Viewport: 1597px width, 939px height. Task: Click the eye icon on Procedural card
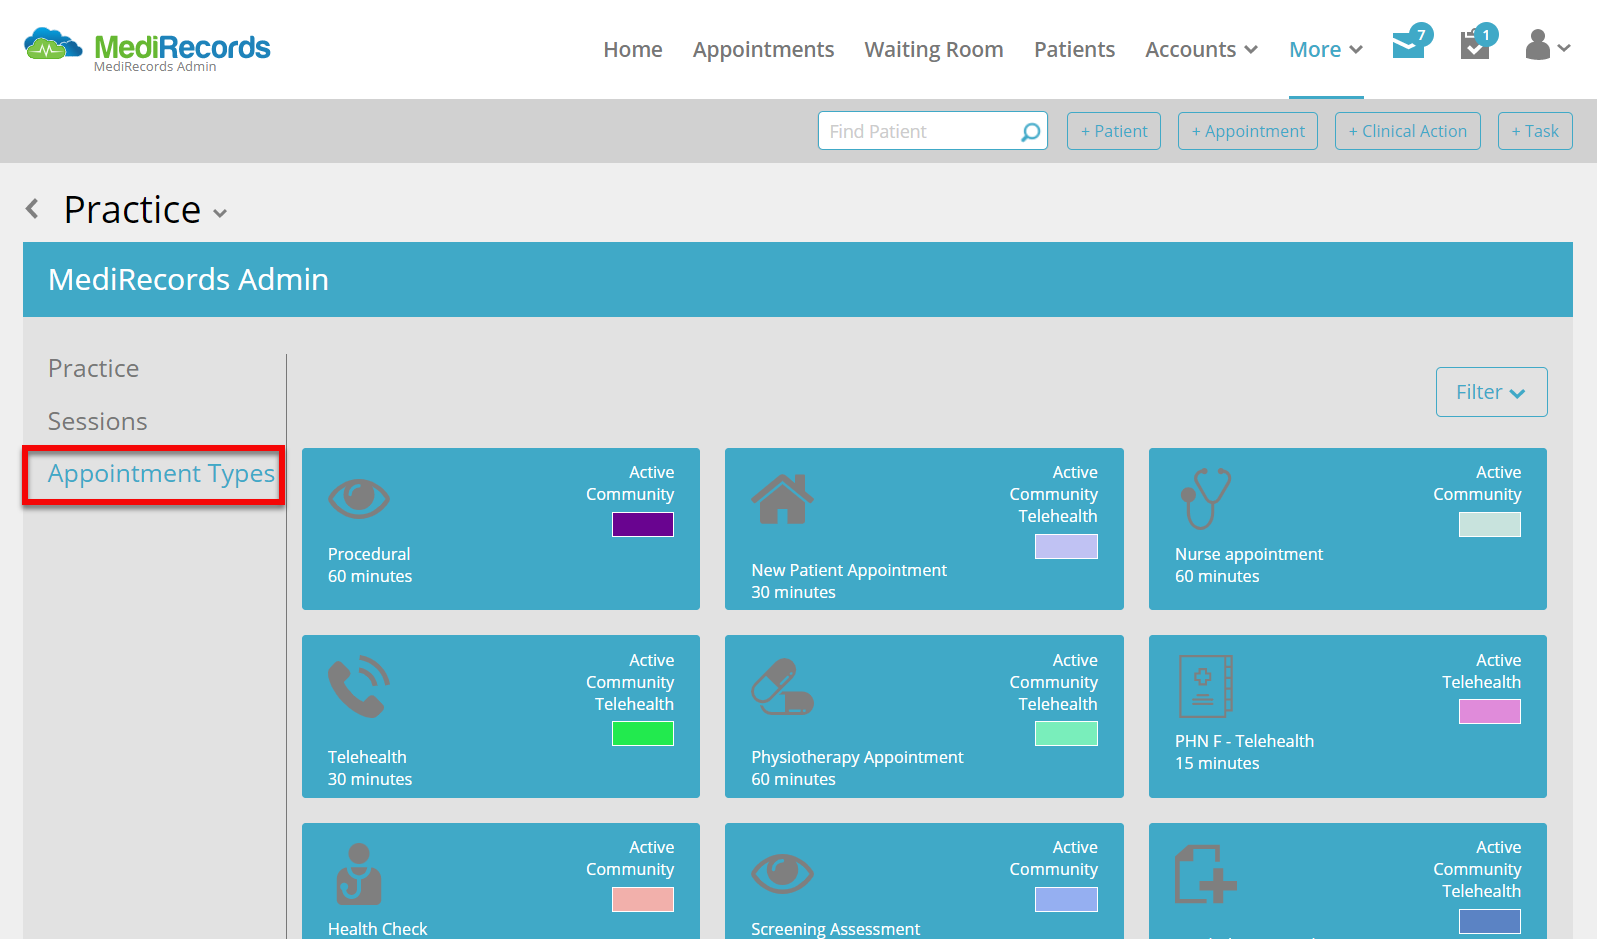point(359,497)
